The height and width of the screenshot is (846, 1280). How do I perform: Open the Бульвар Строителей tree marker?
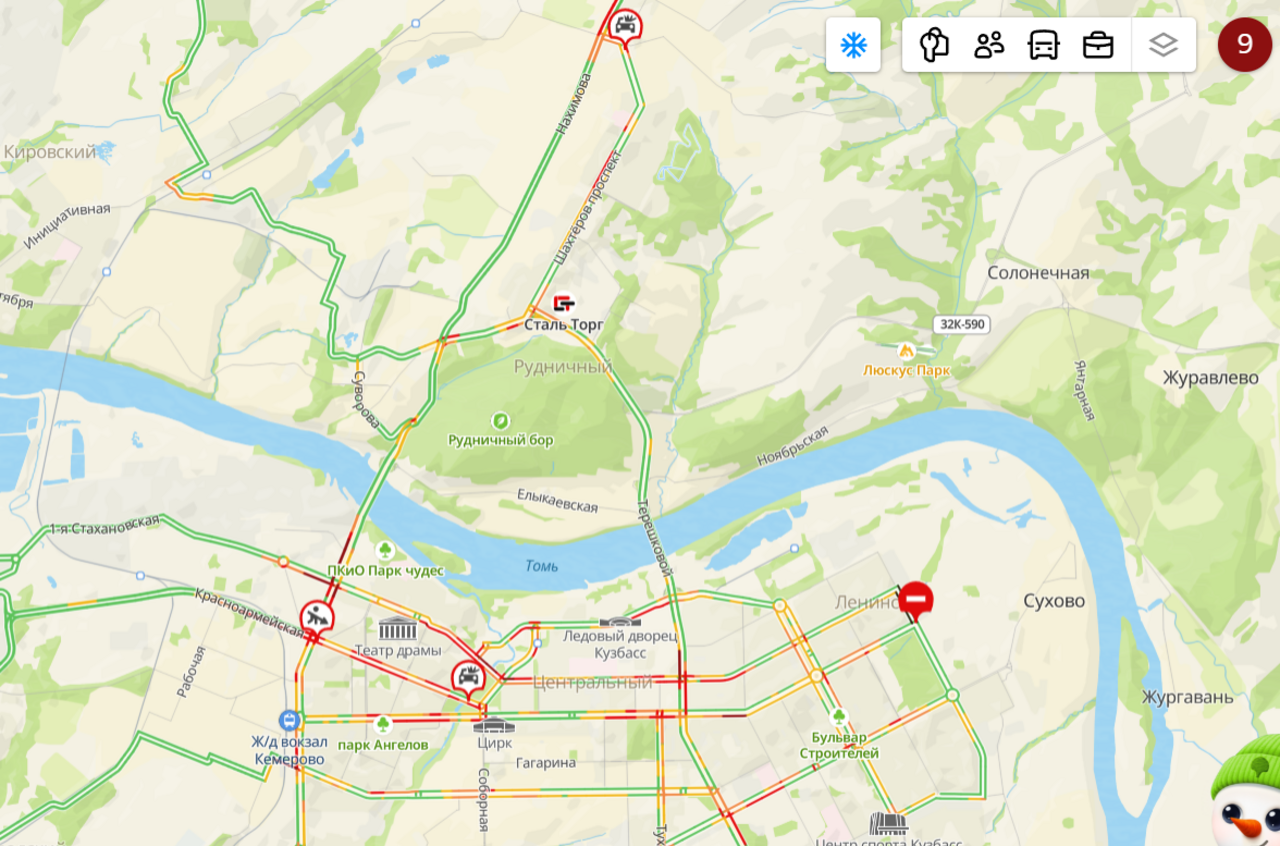tap(840, 717)
